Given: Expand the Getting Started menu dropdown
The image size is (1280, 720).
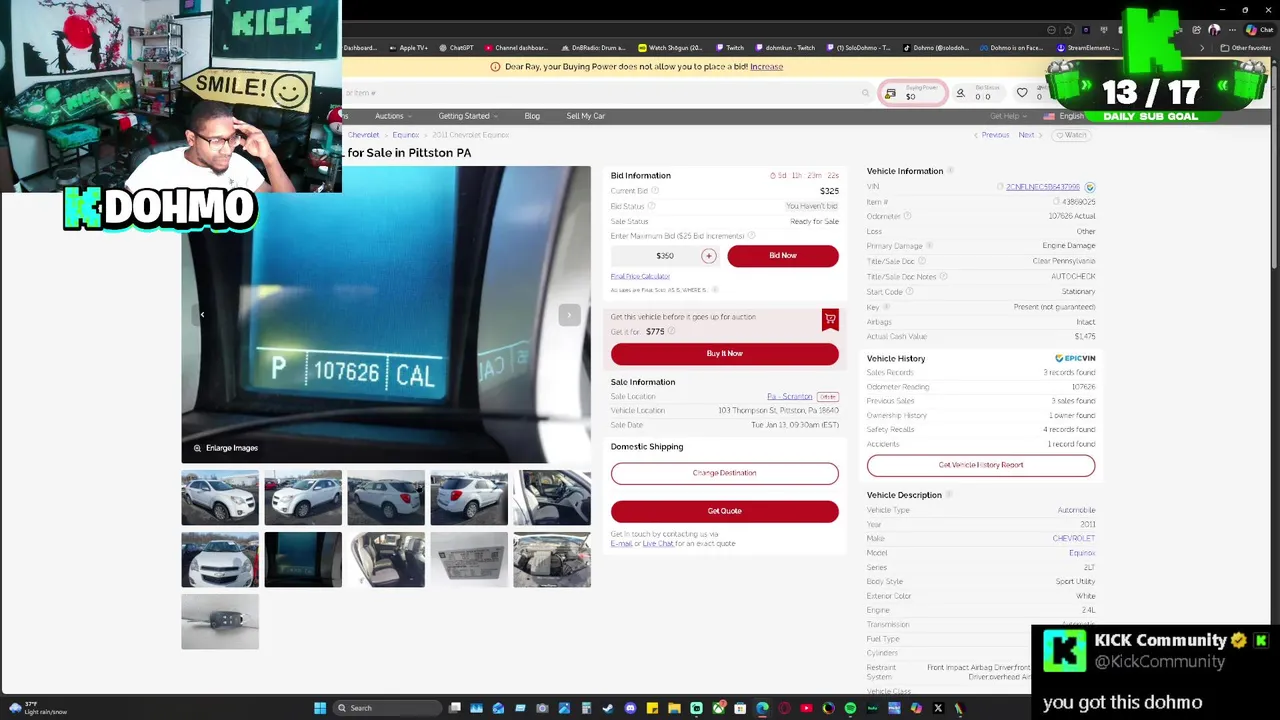Looking at the screenshot, I should pos(468,116).
